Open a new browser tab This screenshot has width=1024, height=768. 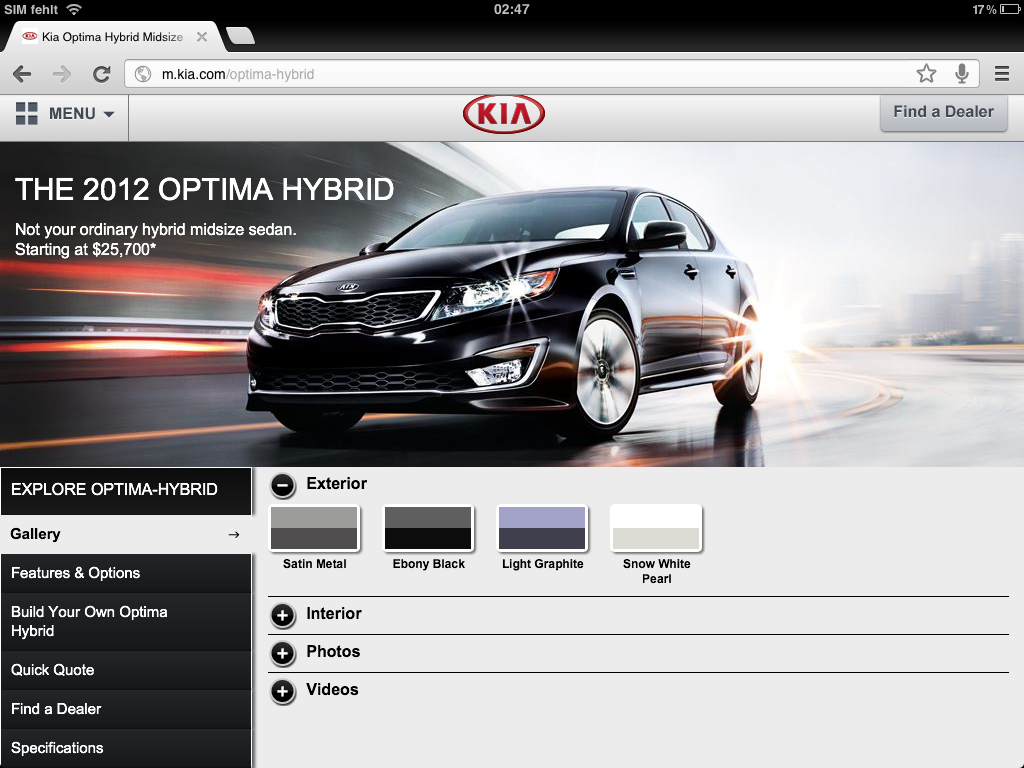pyautogui.click(x=241, y=37)
